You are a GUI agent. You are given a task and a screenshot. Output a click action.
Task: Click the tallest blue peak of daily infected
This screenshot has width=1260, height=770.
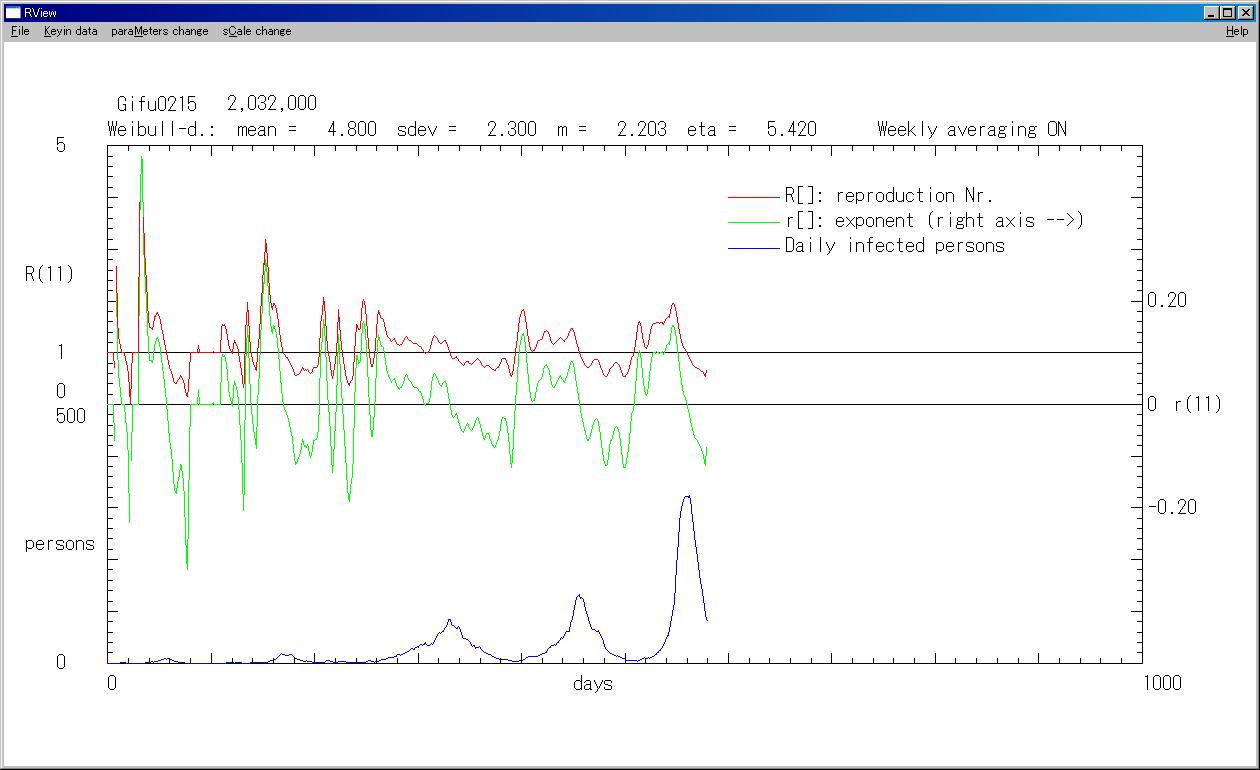[x=686, y=497]
